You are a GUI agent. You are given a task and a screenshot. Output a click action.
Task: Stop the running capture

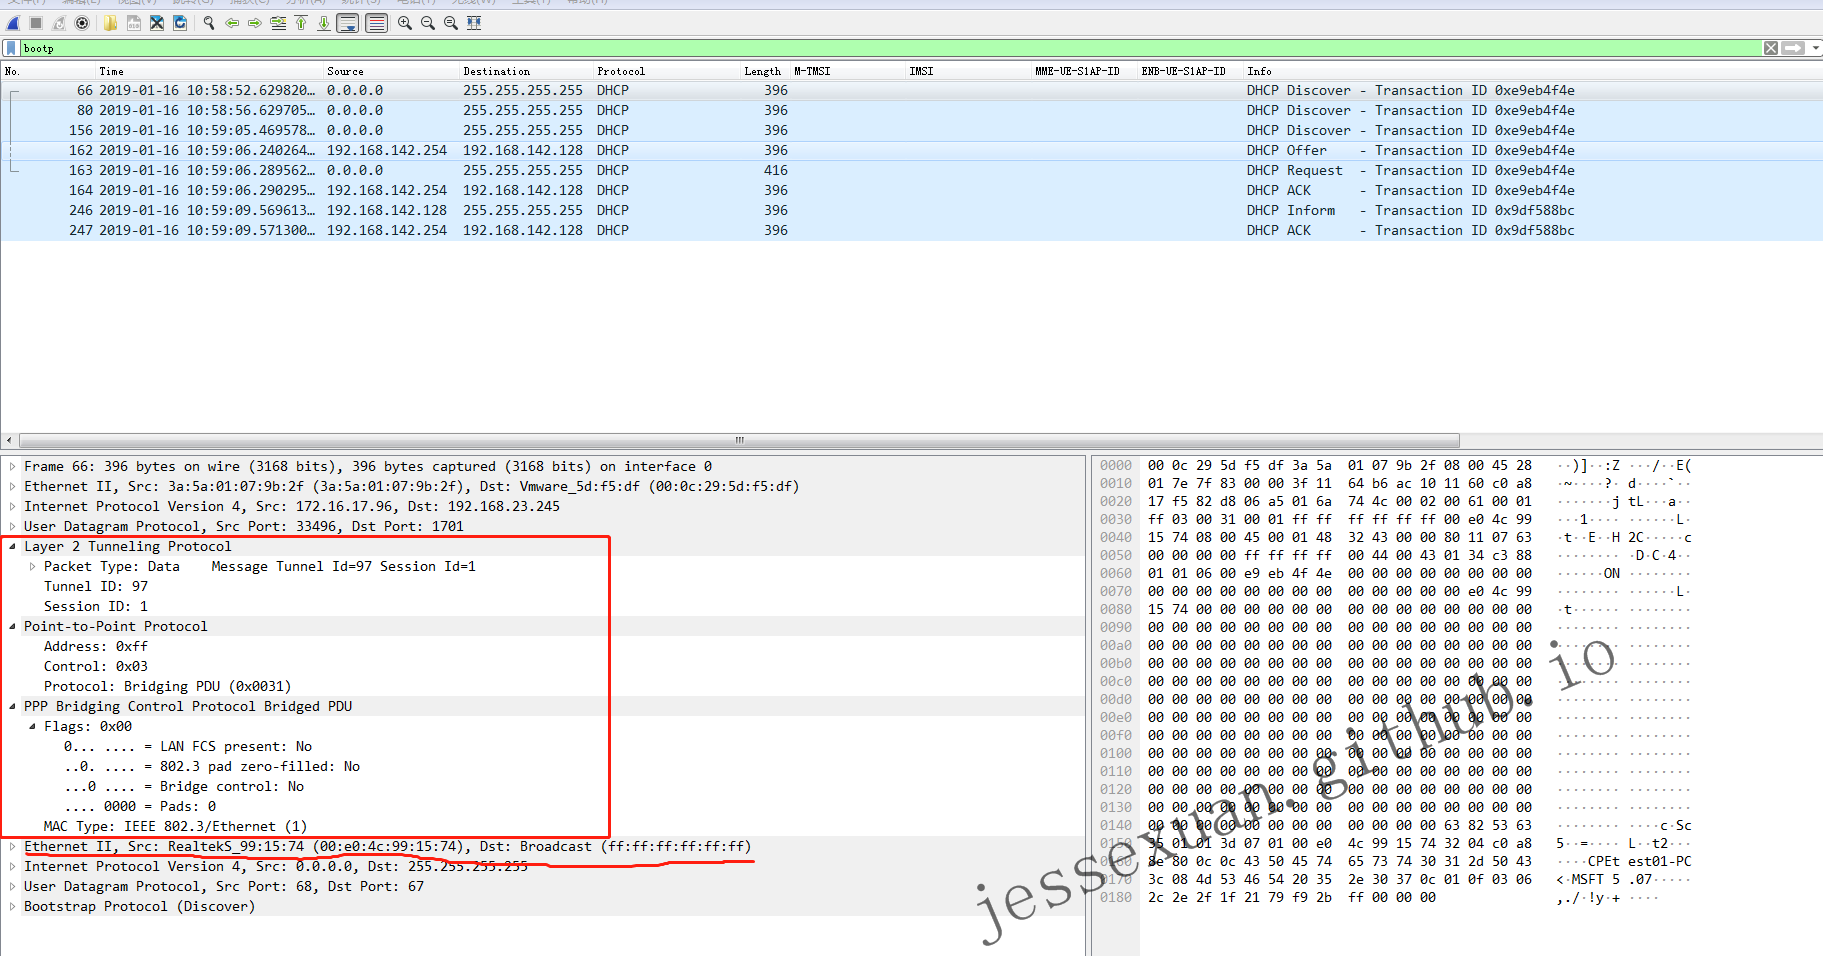[36, 23]
